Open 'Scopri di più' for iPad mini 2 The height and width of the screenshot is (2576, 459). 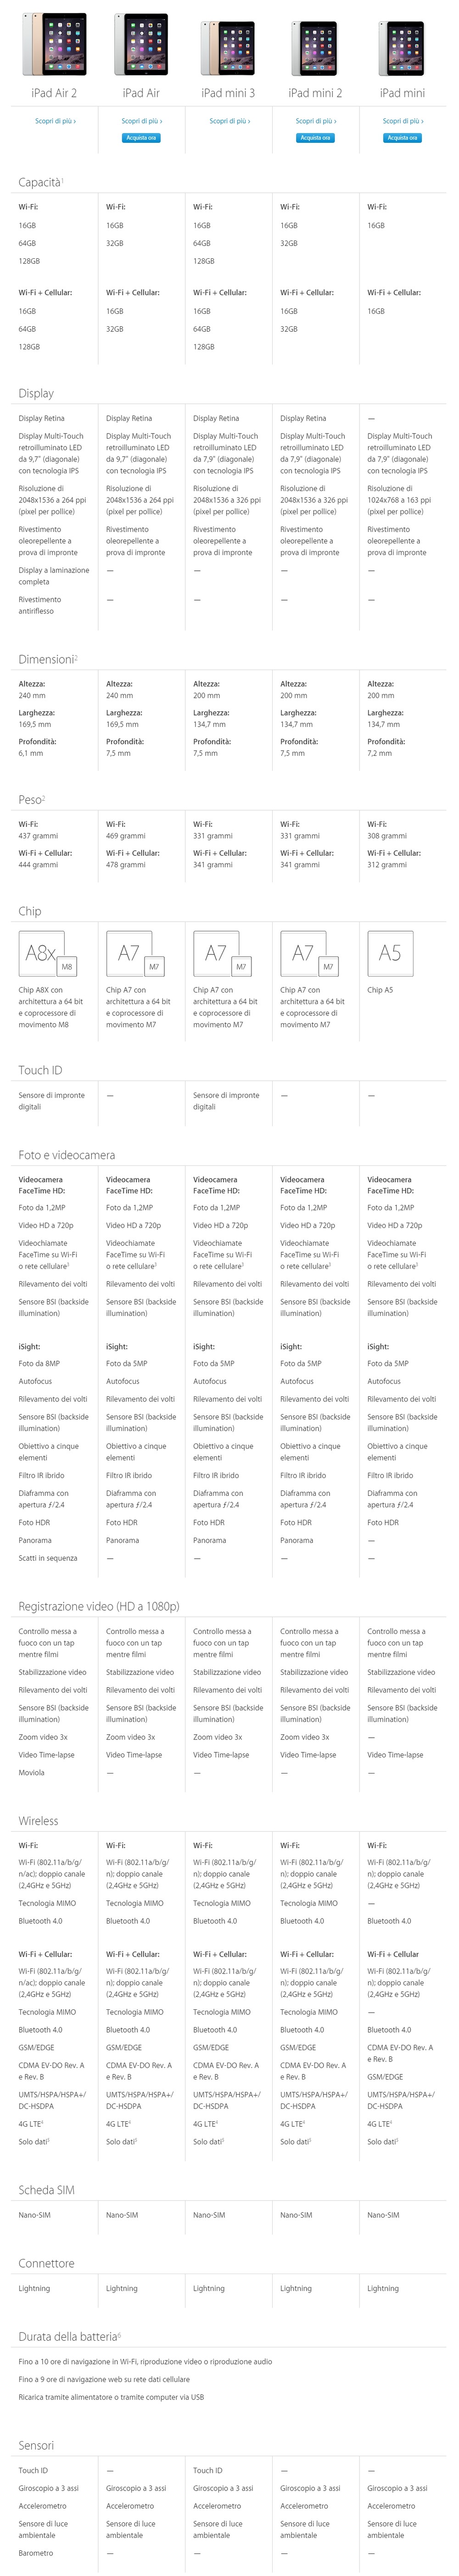point(315,121)
